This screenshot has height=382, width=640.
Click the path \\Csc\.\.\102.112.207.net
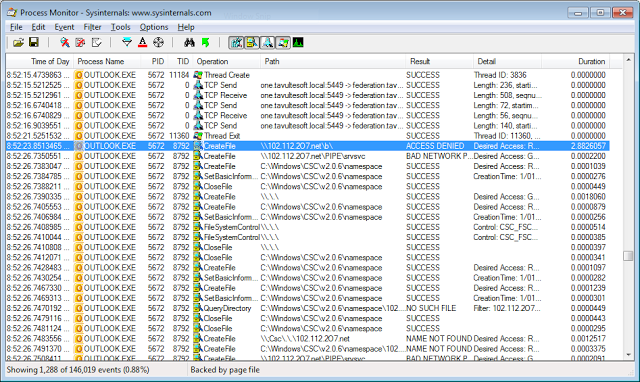click(x=305, y=339)
